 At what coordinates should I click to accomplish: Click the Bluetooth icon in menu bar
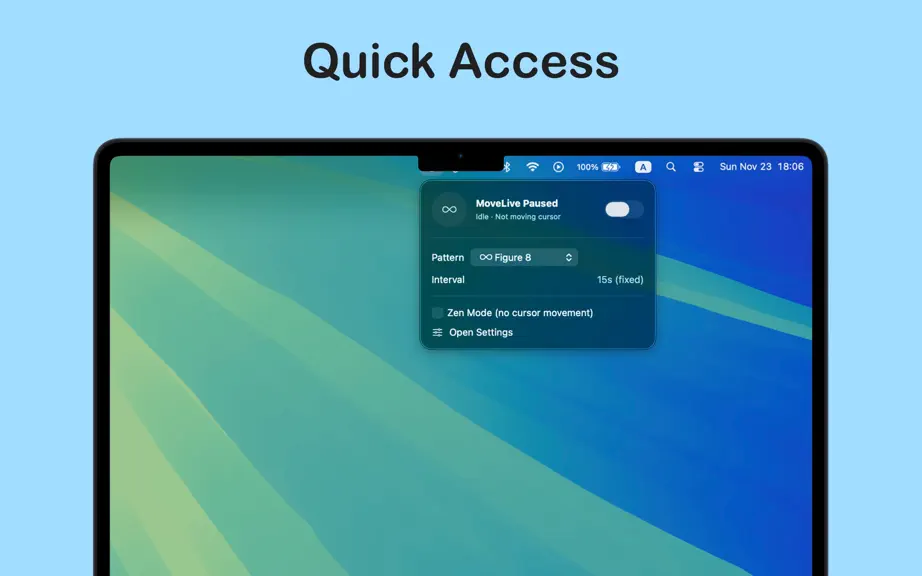click(x=506, y=167)
